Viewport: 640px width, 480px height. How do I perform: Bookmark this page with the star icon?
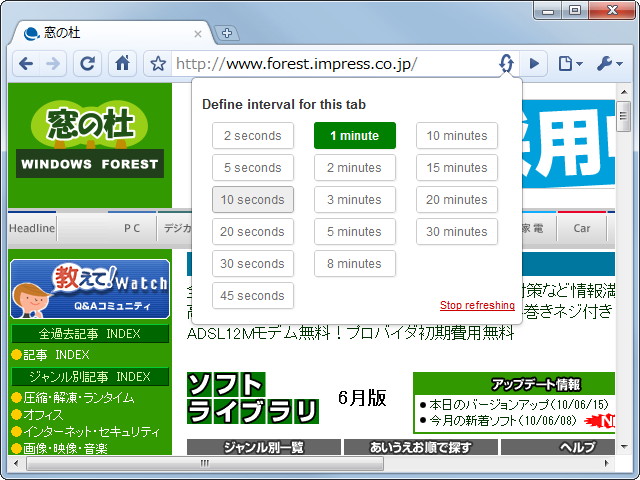tap(158, 64)
